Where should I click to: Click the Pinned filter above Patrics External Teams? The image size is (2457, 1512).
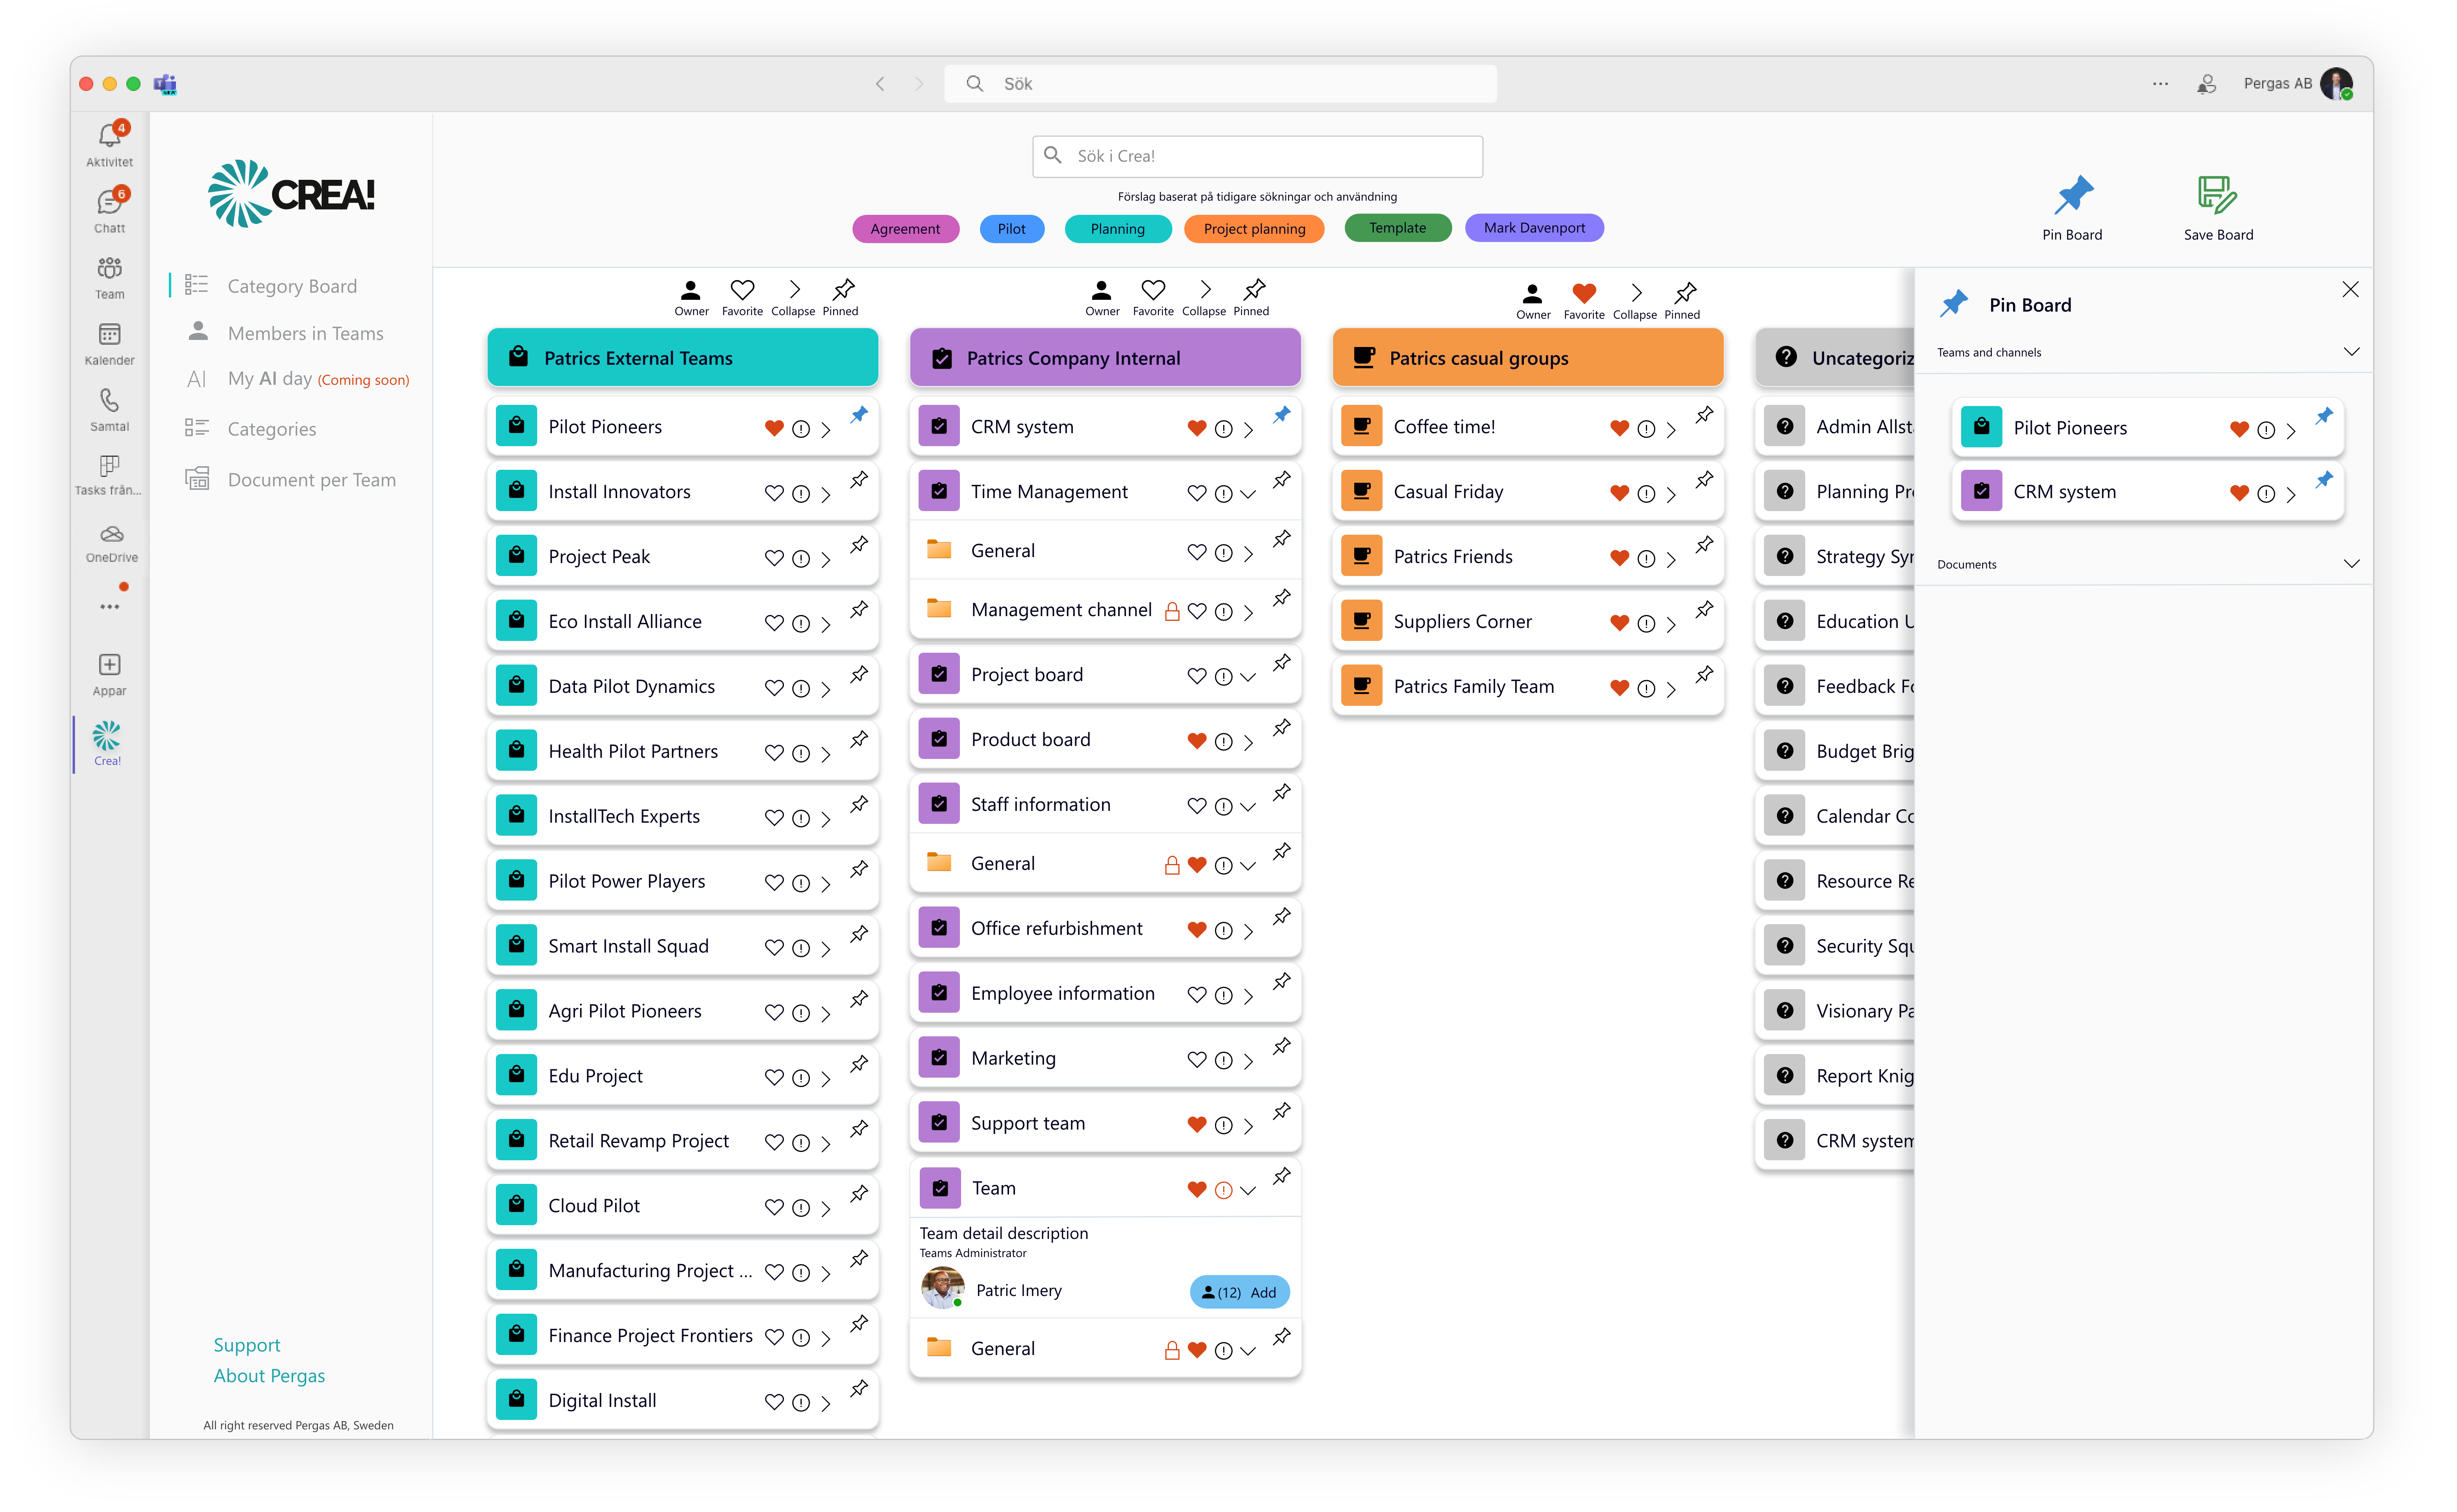842,297
